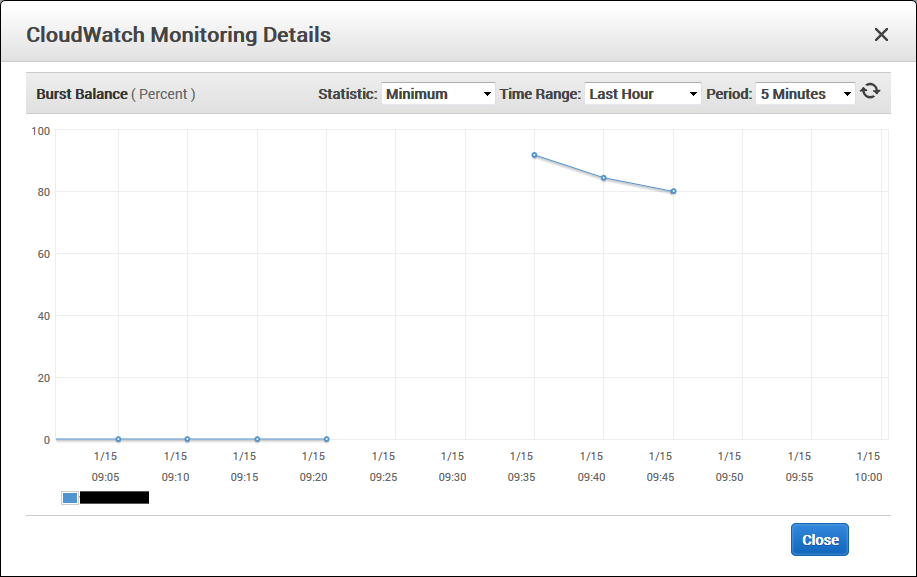
Task: Expand the Time Range dropdown
Action: point(642,94)
